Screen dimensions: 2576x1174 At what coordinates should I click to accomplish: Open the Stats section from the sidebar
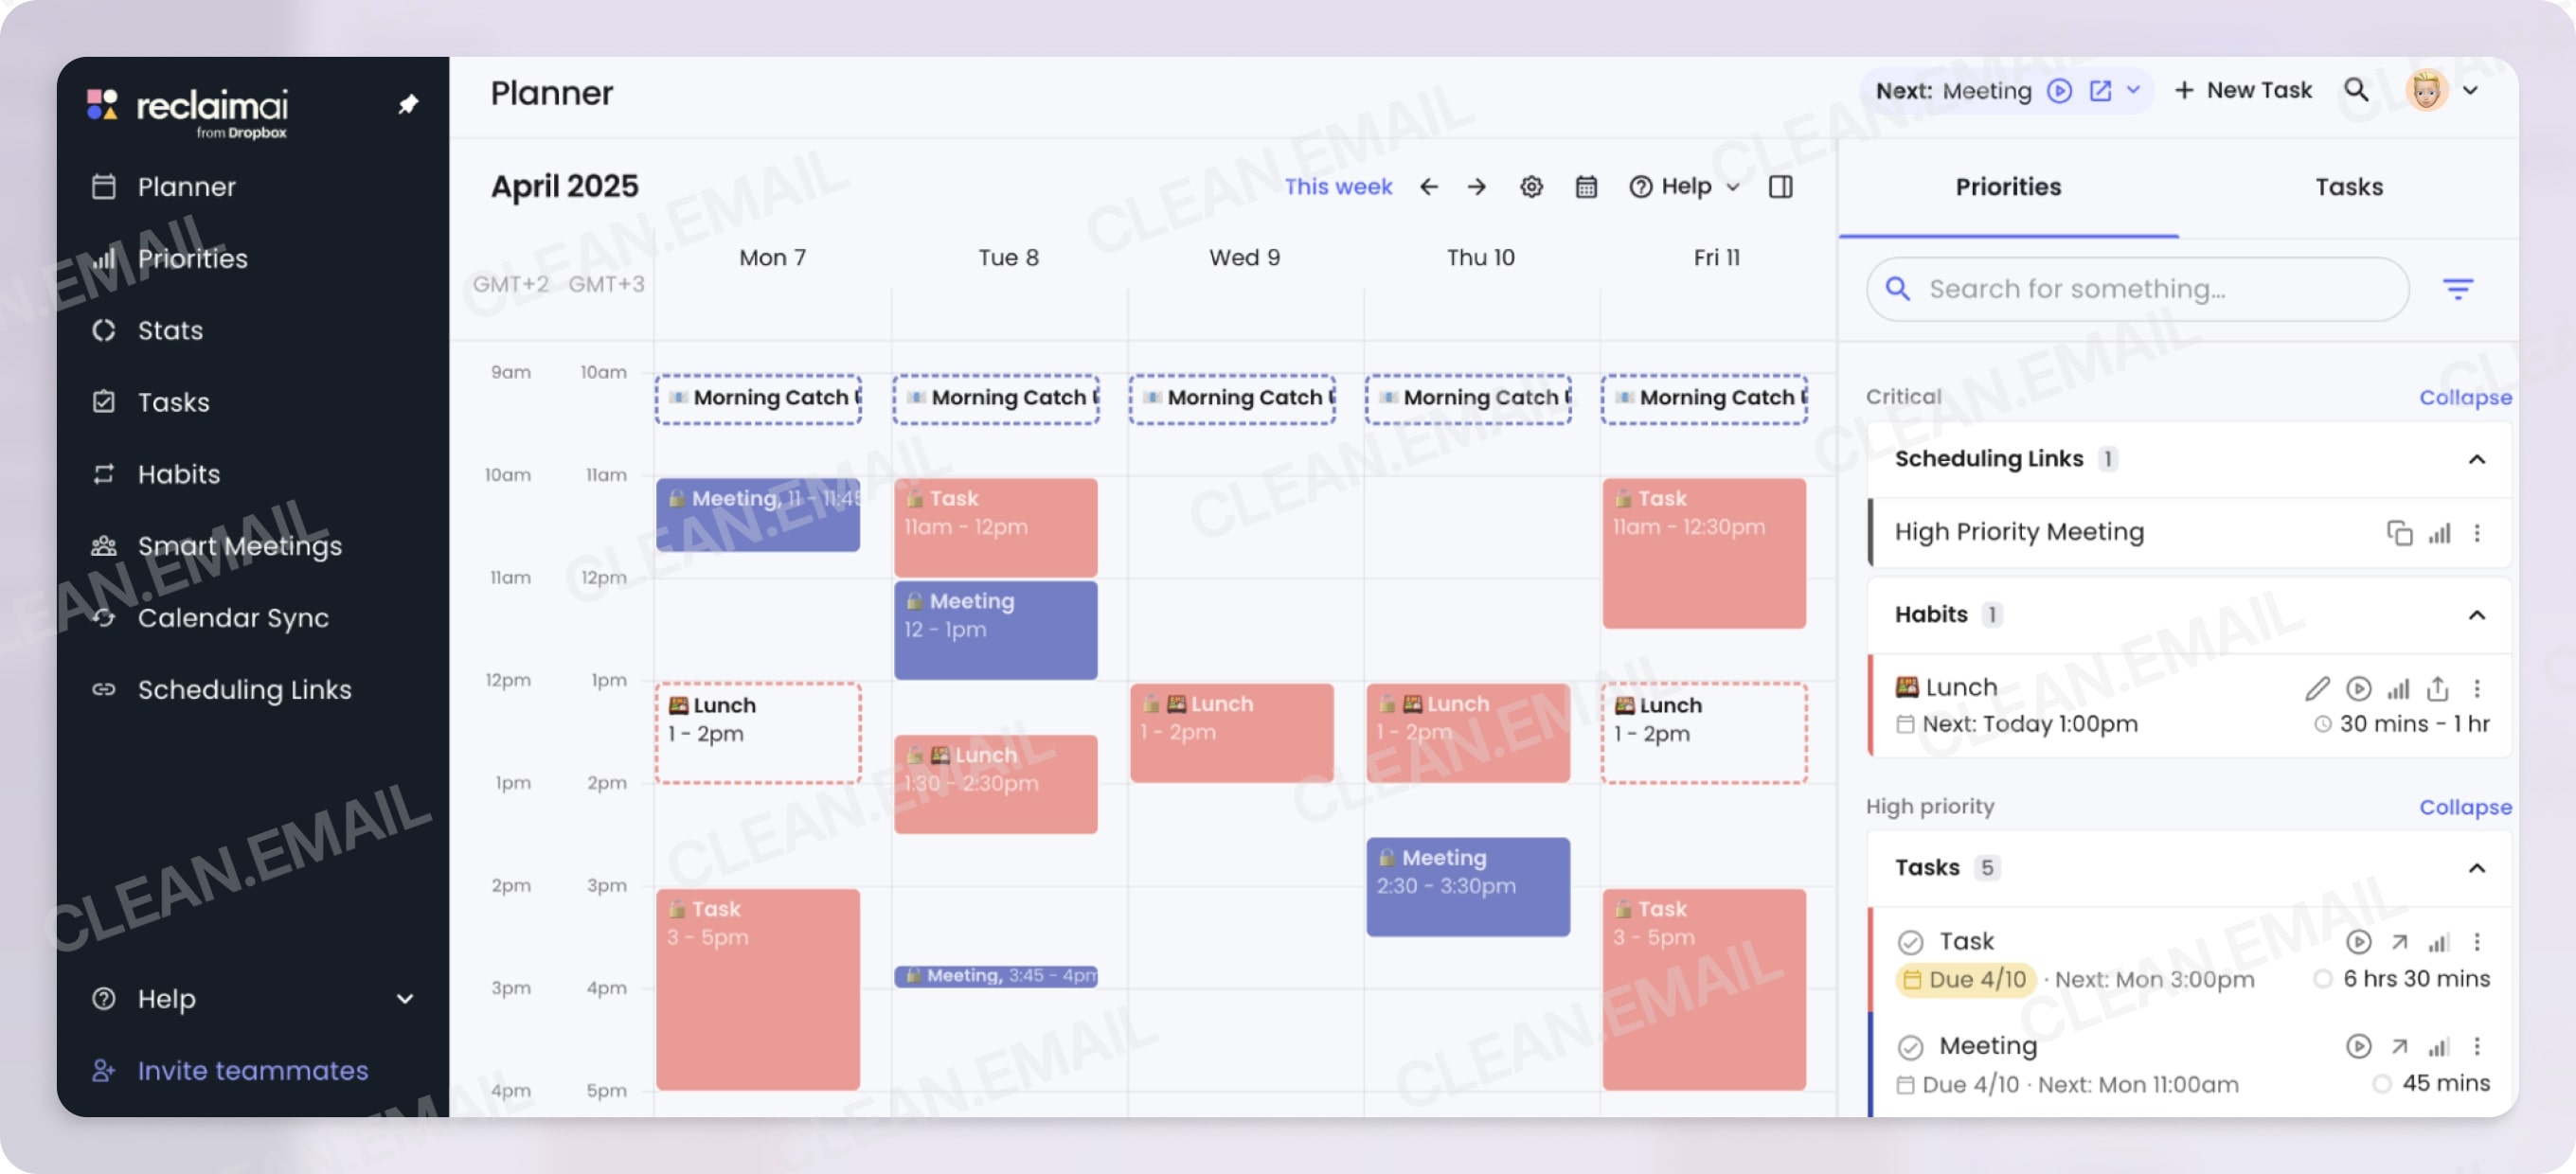pyautogui.click(x=171, y=330)
